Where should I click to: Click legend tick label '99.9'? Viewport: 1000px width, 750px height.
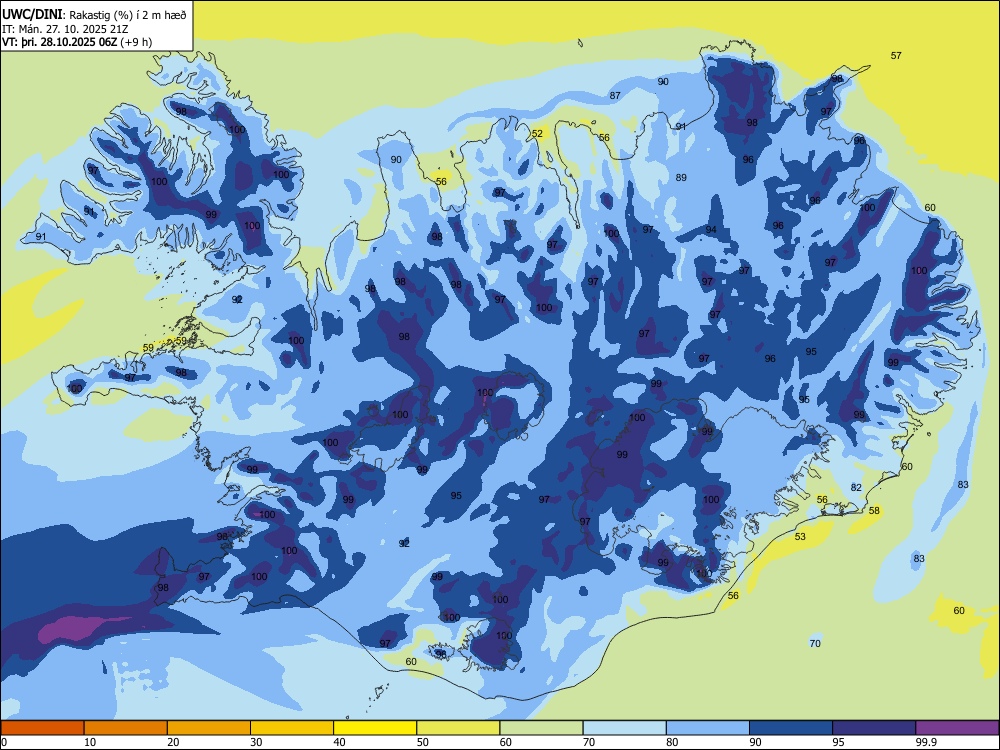click(x=926, y=742)
